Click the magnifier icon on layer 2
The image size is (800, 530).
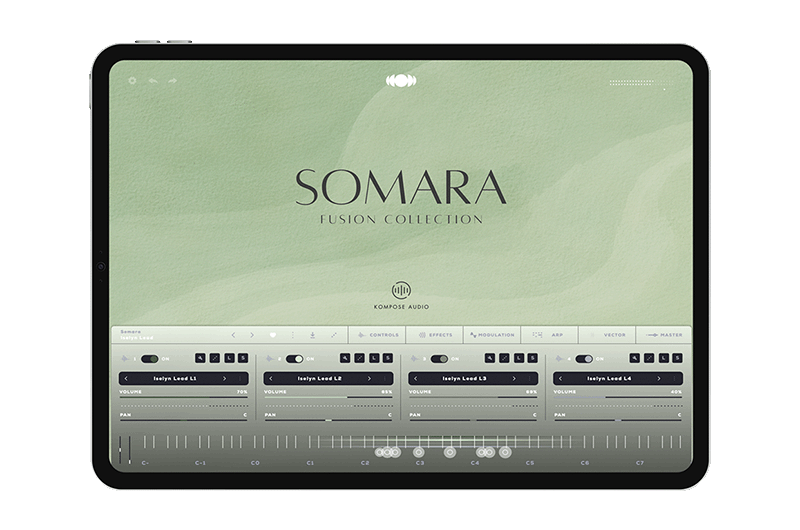point(345,358)
